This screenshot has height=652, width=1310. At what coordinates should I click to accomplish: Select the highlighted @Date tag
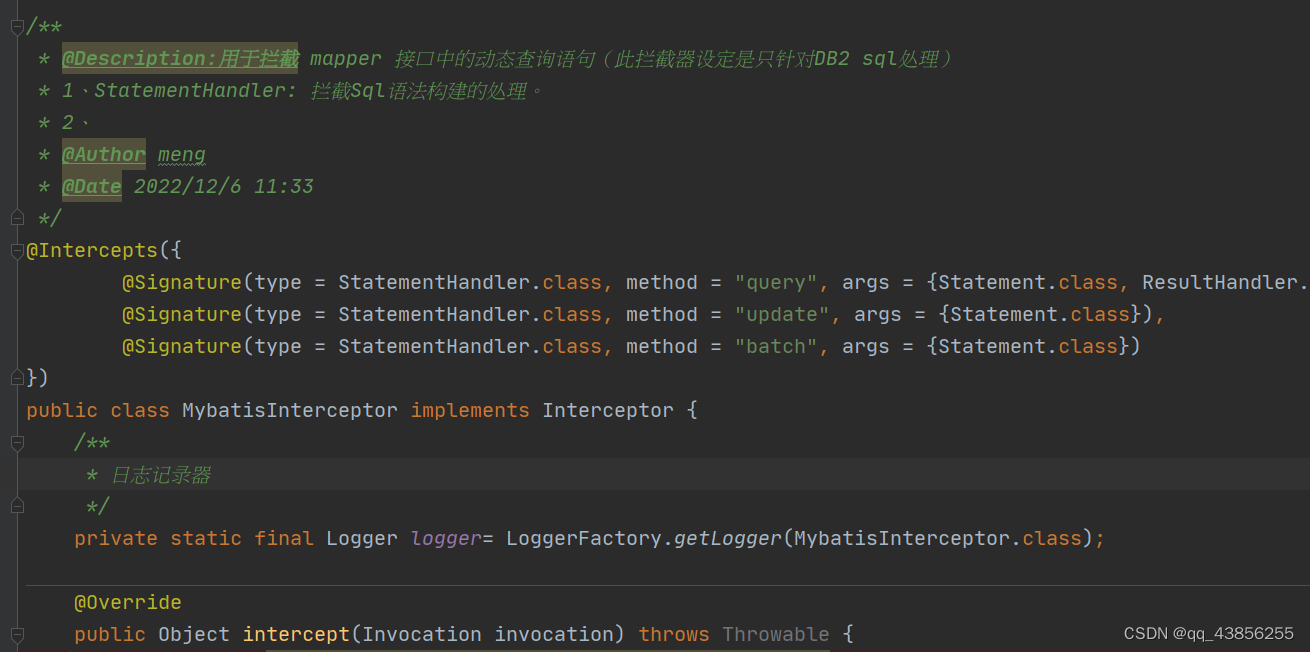[92, 186]
